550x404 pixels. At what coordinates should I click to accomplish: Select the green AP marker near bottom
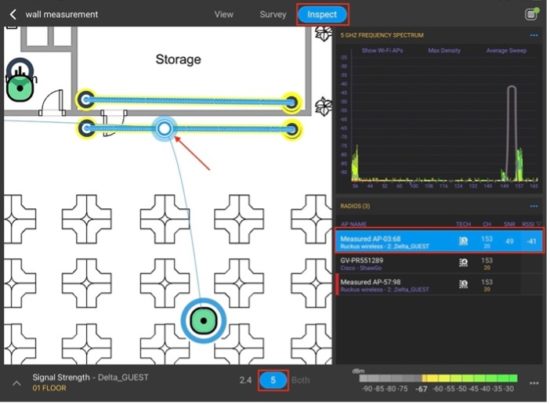point(203,321)
